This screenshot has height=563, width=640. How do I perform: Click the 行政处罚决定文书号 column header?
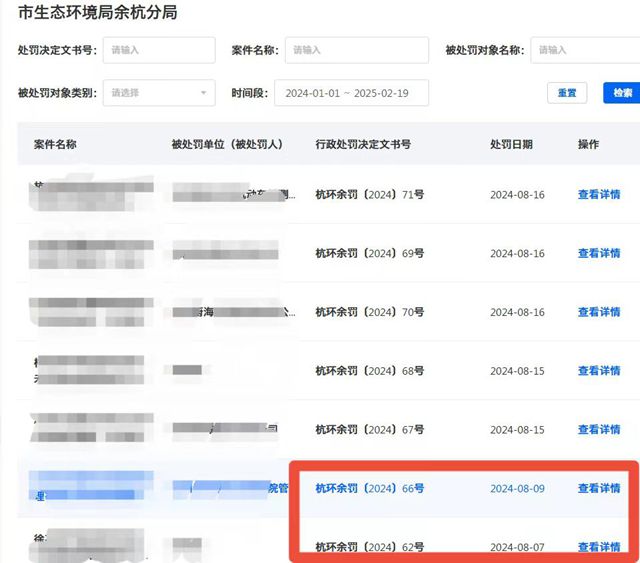point(363,144)
